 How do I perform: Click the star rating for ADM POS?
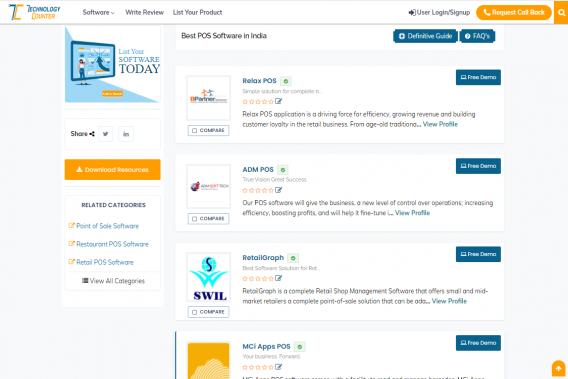(x=258, y=190)
